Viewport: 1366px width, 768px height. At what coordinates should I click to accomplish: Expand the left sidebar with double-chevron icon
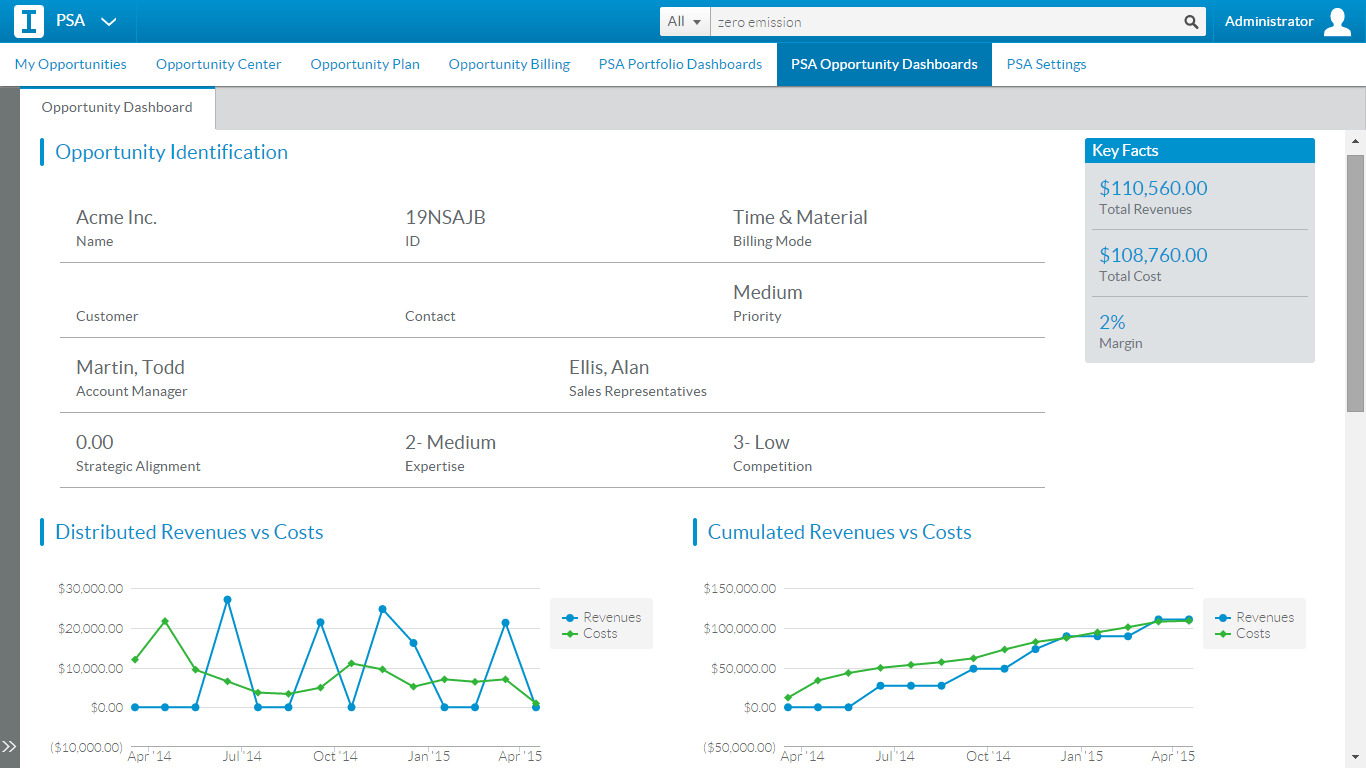(x=9, y=746)
